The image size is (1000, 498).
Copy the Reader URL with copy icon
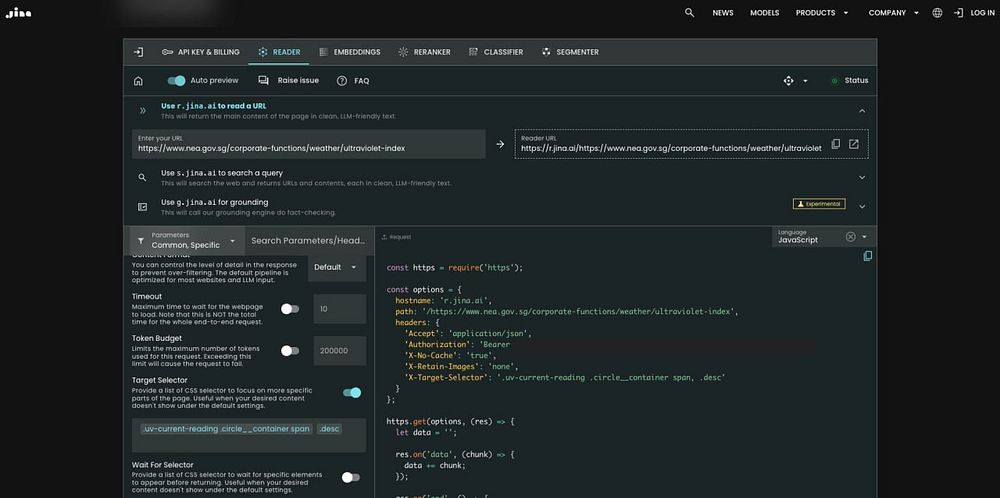836,144
